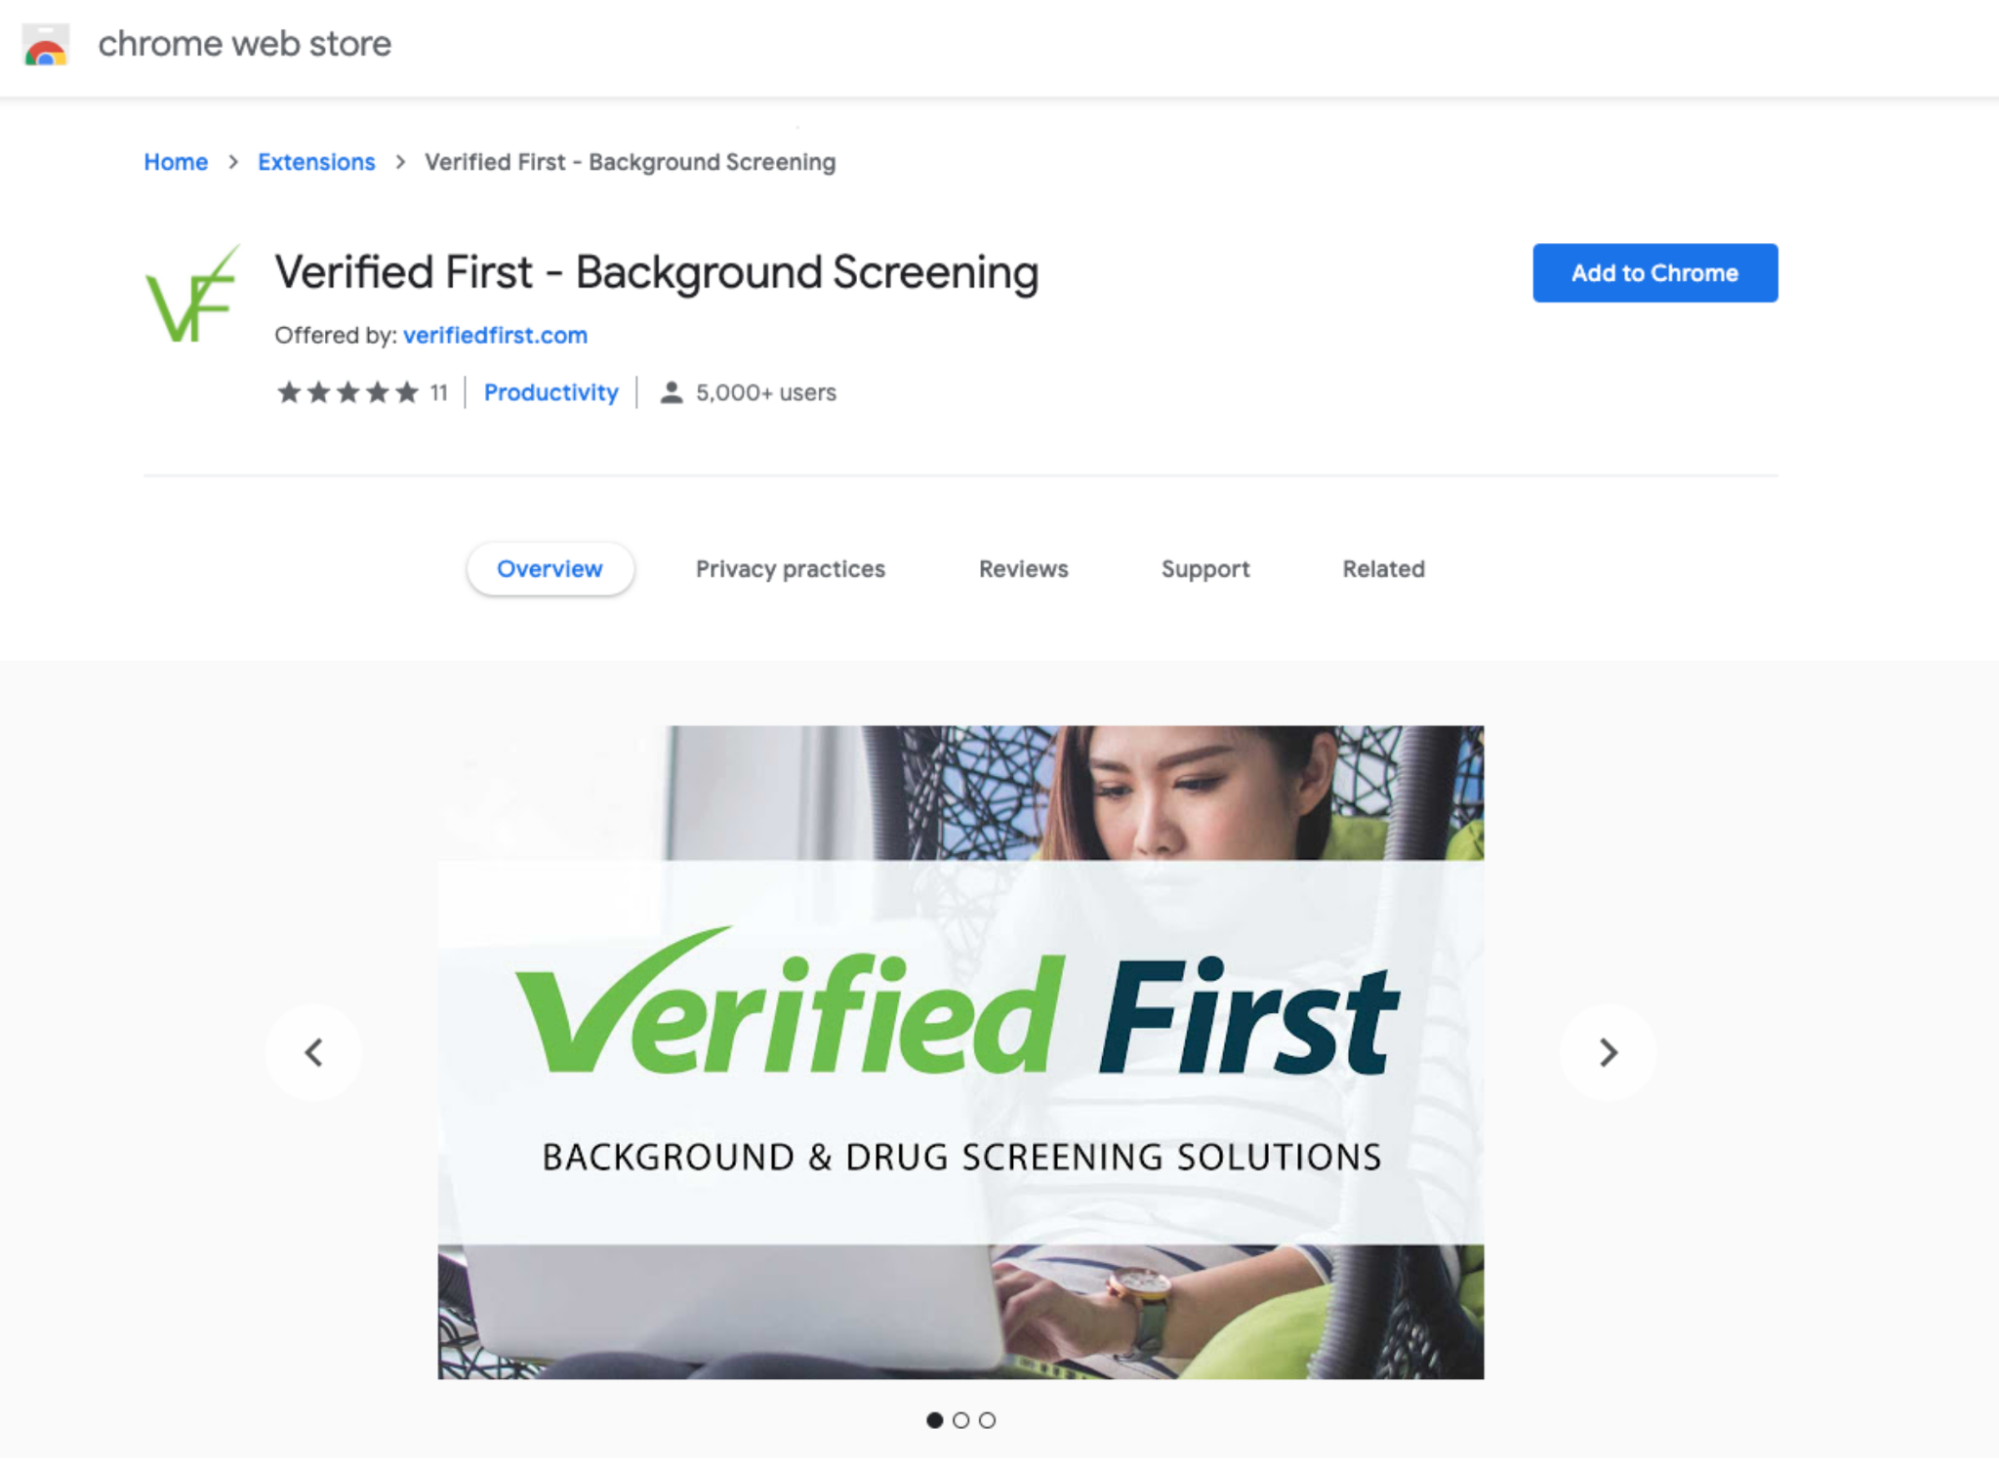This screenshot has width=1999, height=1459.
Task: Click the chrome web store title text
Action: coord(245,44)
